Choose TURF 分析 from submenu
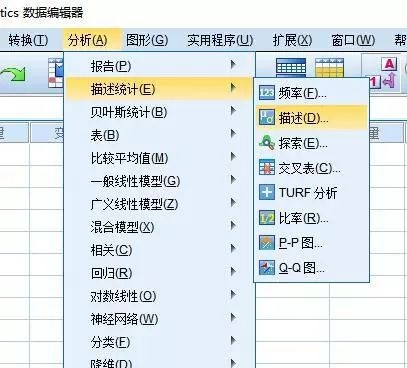407x368 pixels. [x=311, y=193]
